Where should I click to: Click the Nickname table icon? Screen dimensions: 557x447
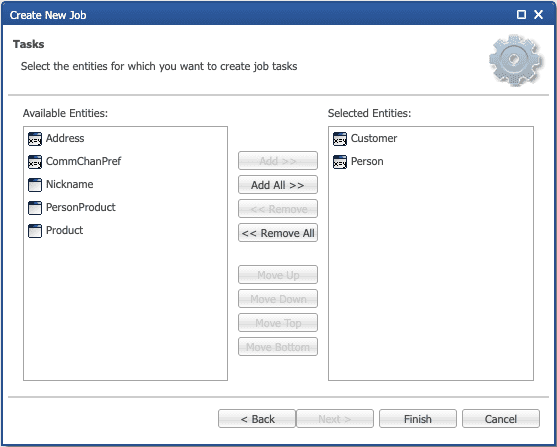pos(35,185)
